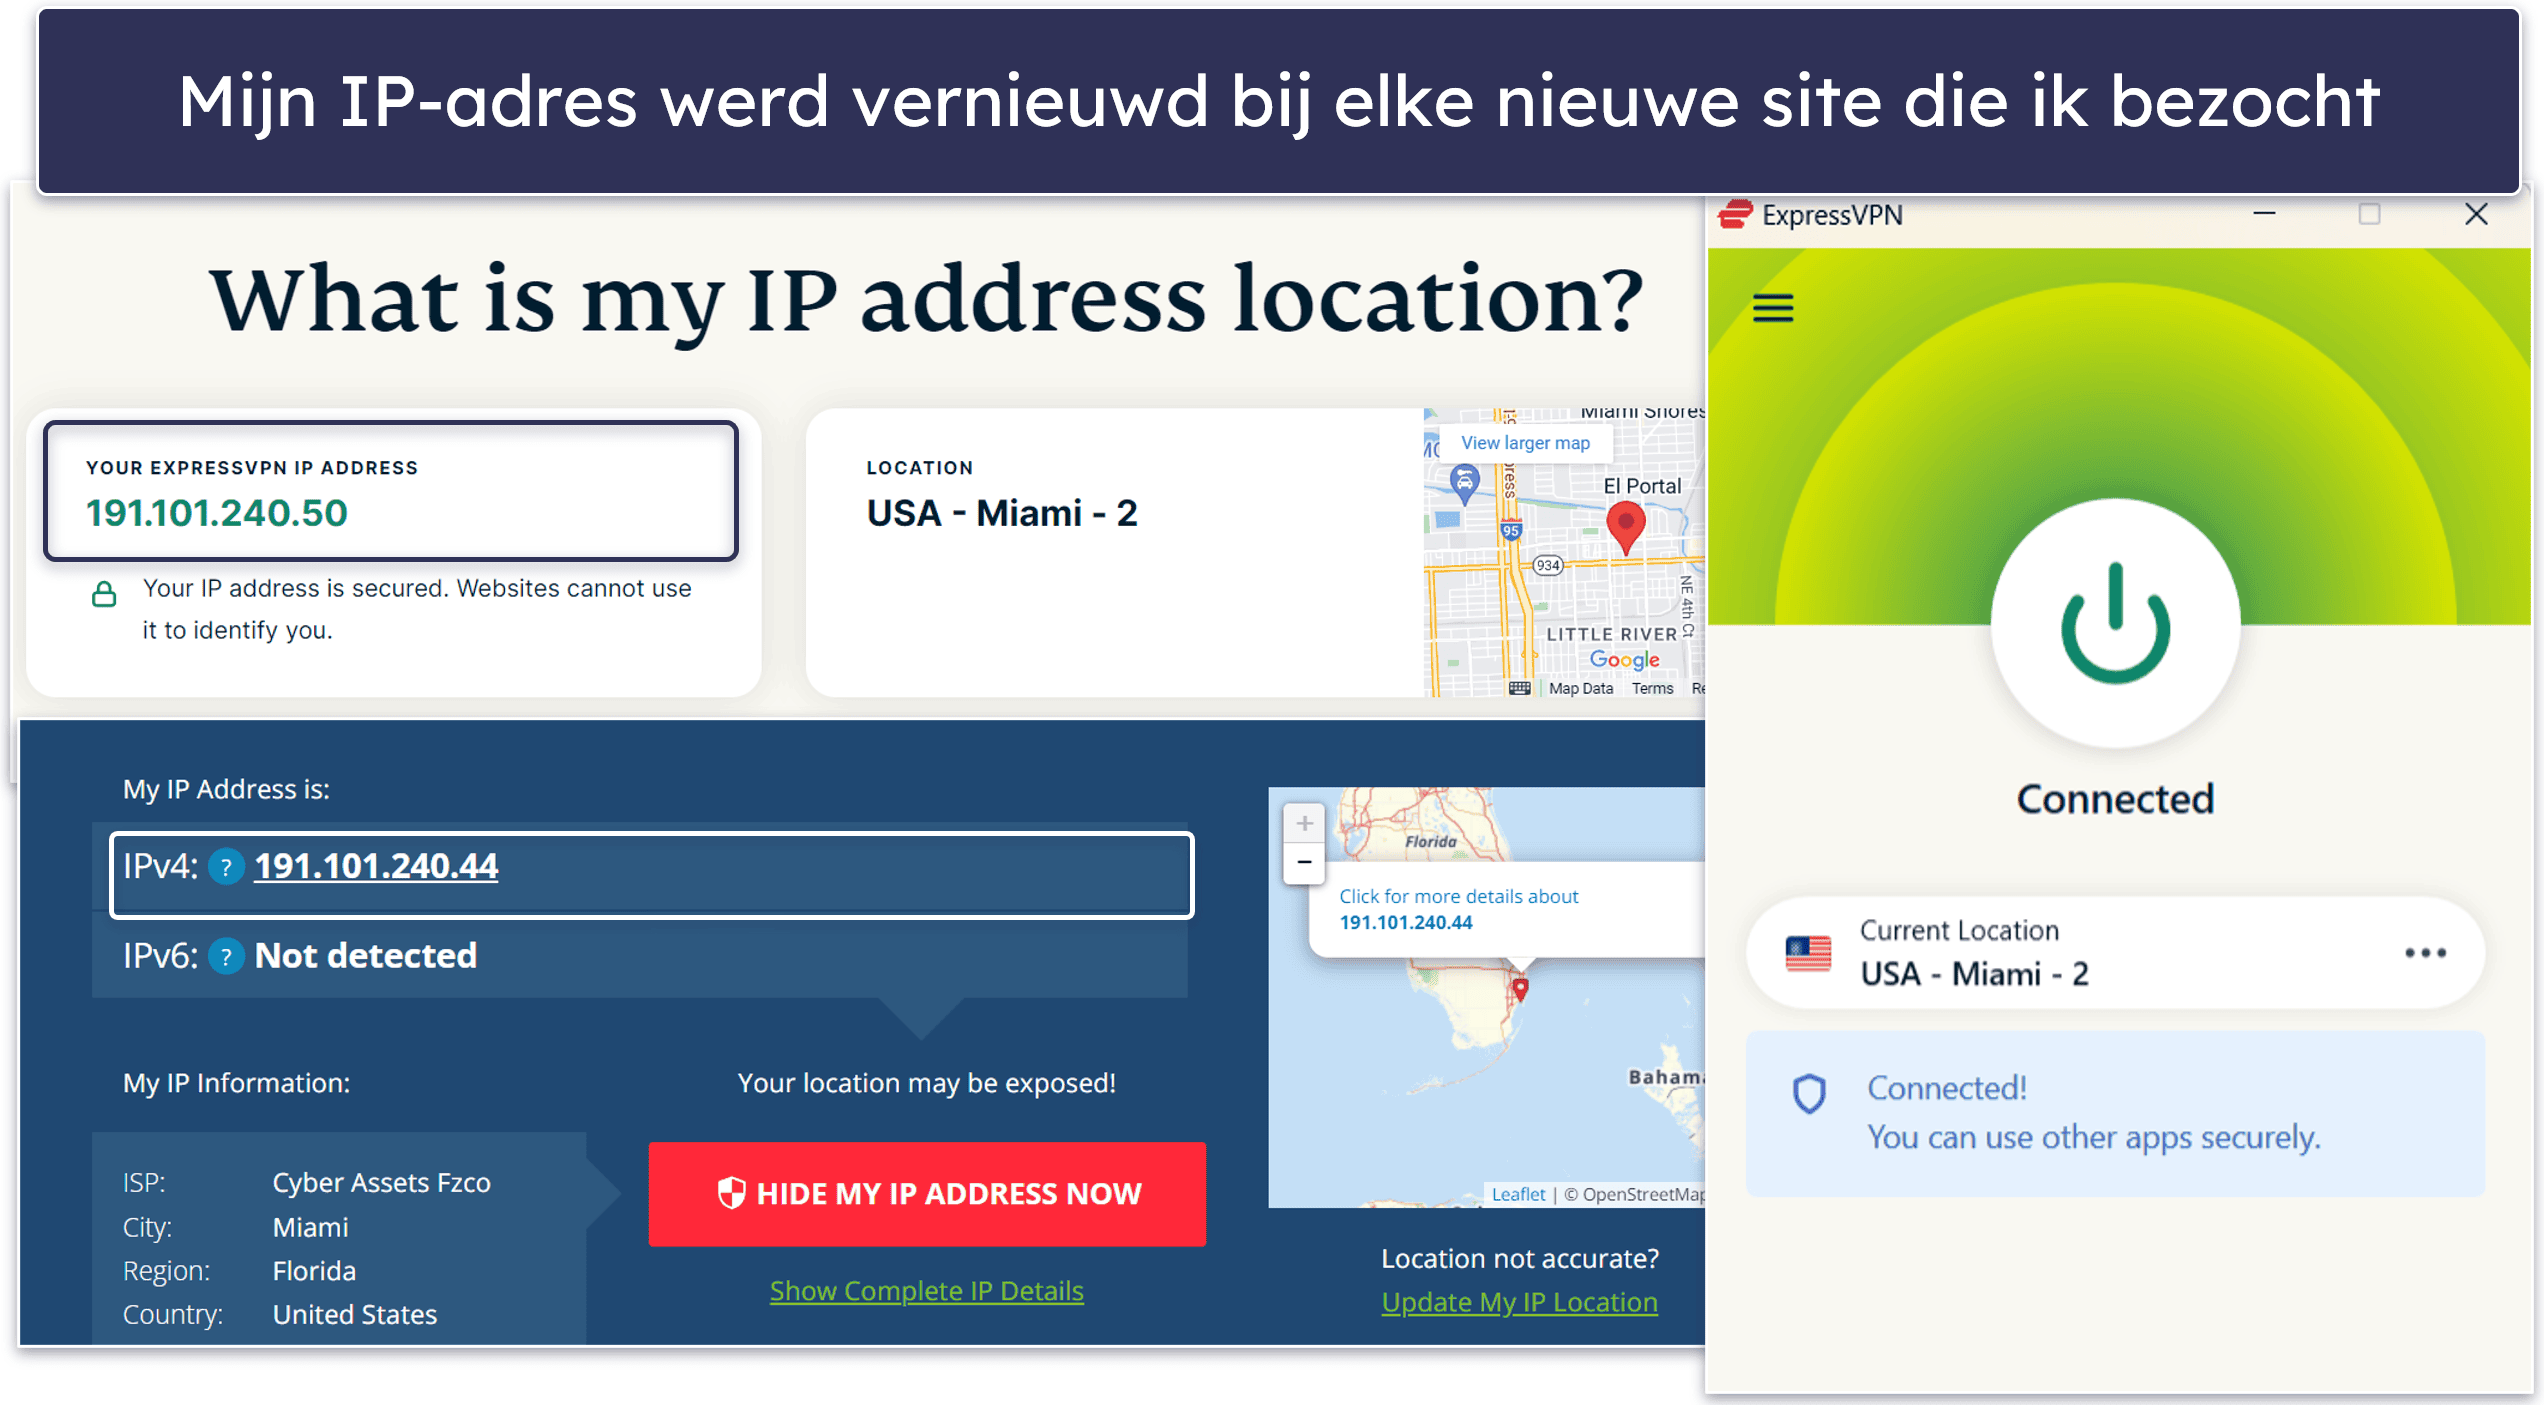Screen dimensions: 2544x1405
Task: Click the USA - Miami - 2 location text on webpage
Action: (x=1002, y=513)
